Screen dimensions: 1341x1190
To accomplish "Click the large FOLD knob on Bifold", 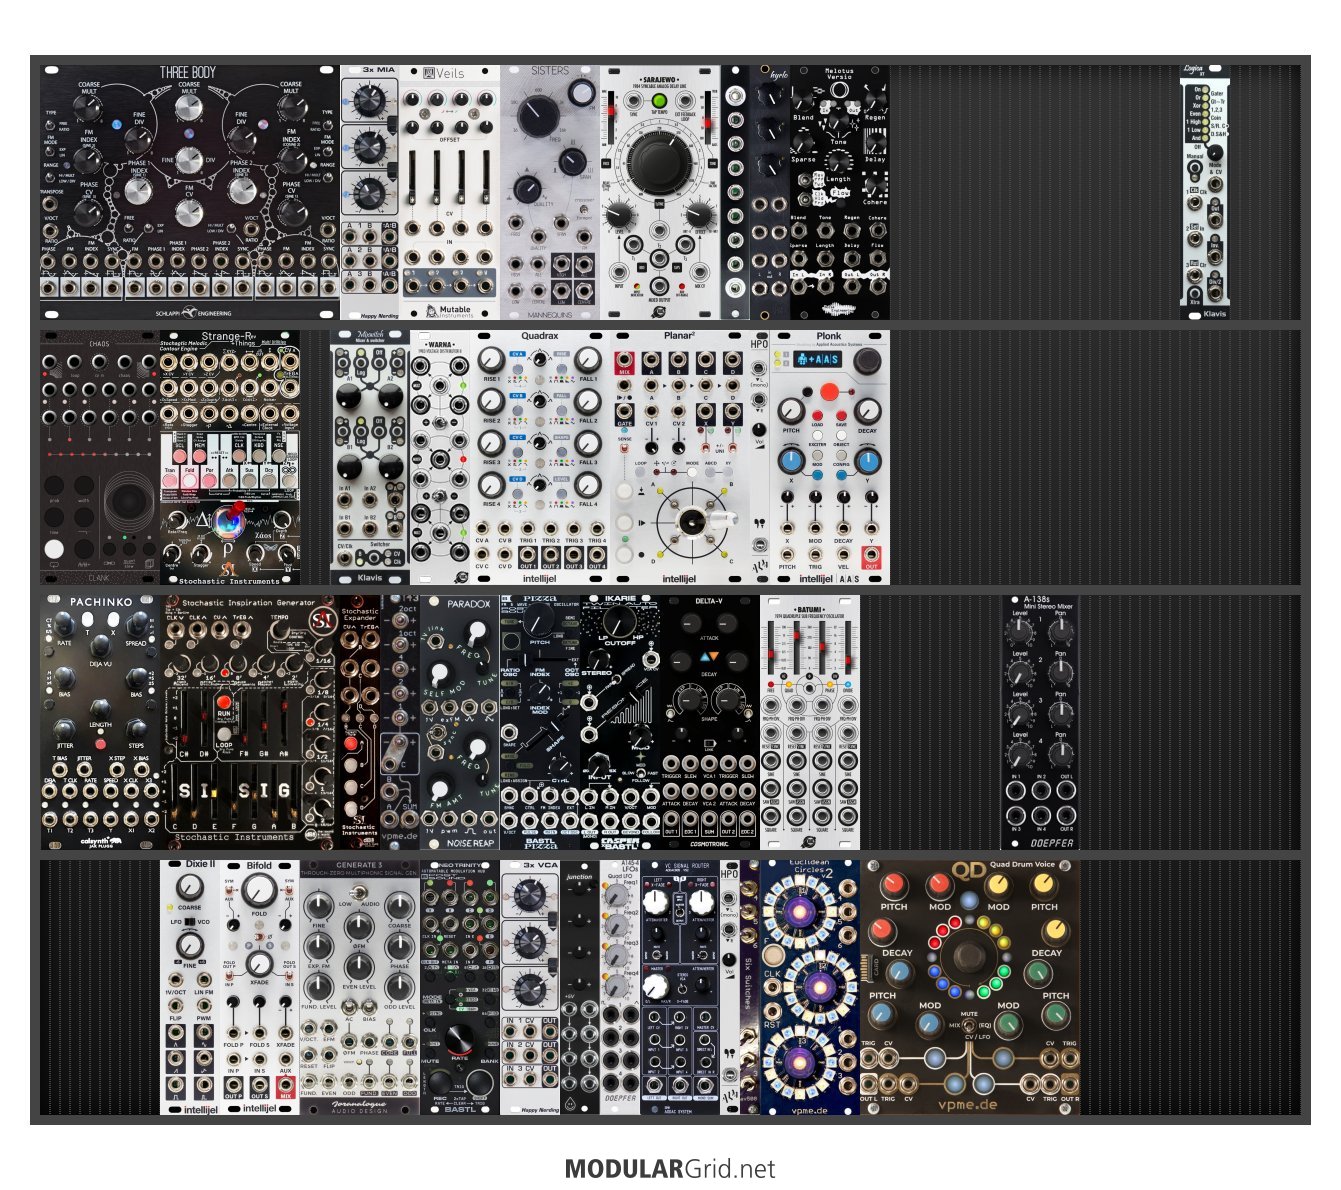I will pos(259,889).
